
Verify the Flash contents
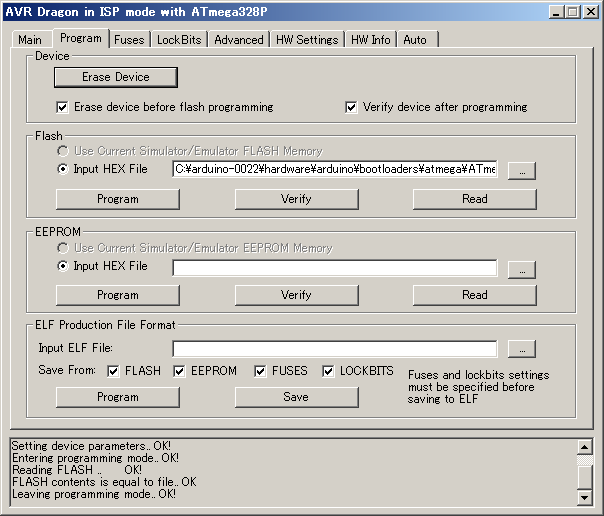pyautogui.click(x=297, y=199)
